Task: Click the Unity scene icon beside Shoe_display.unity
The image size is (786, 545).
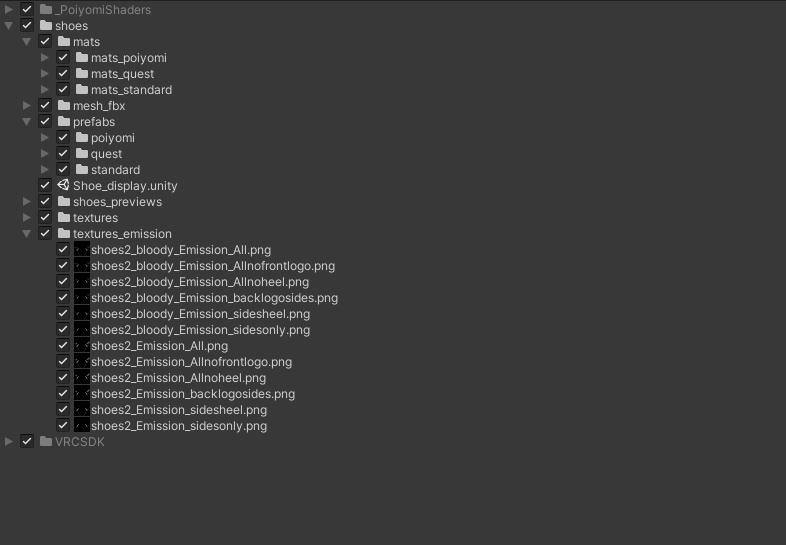Action: (63, 186)
